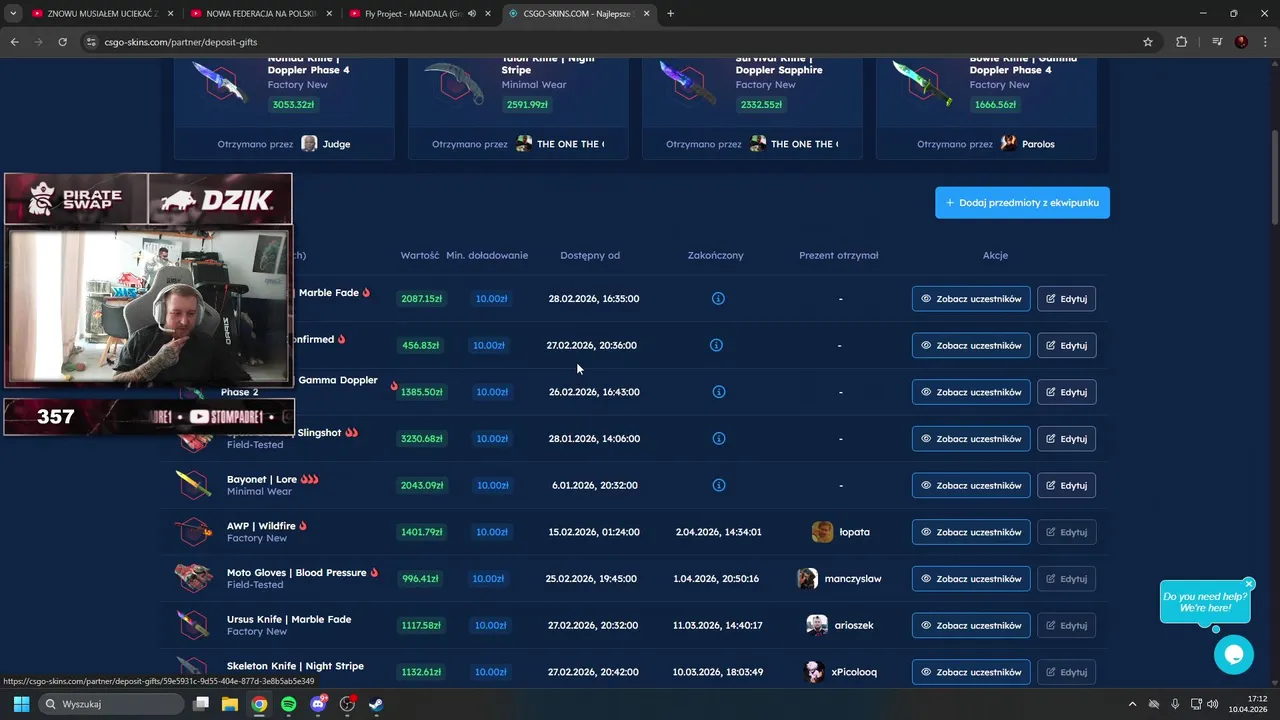
Task: Click 2087.15zł value badge
Action: coord(421,298)
